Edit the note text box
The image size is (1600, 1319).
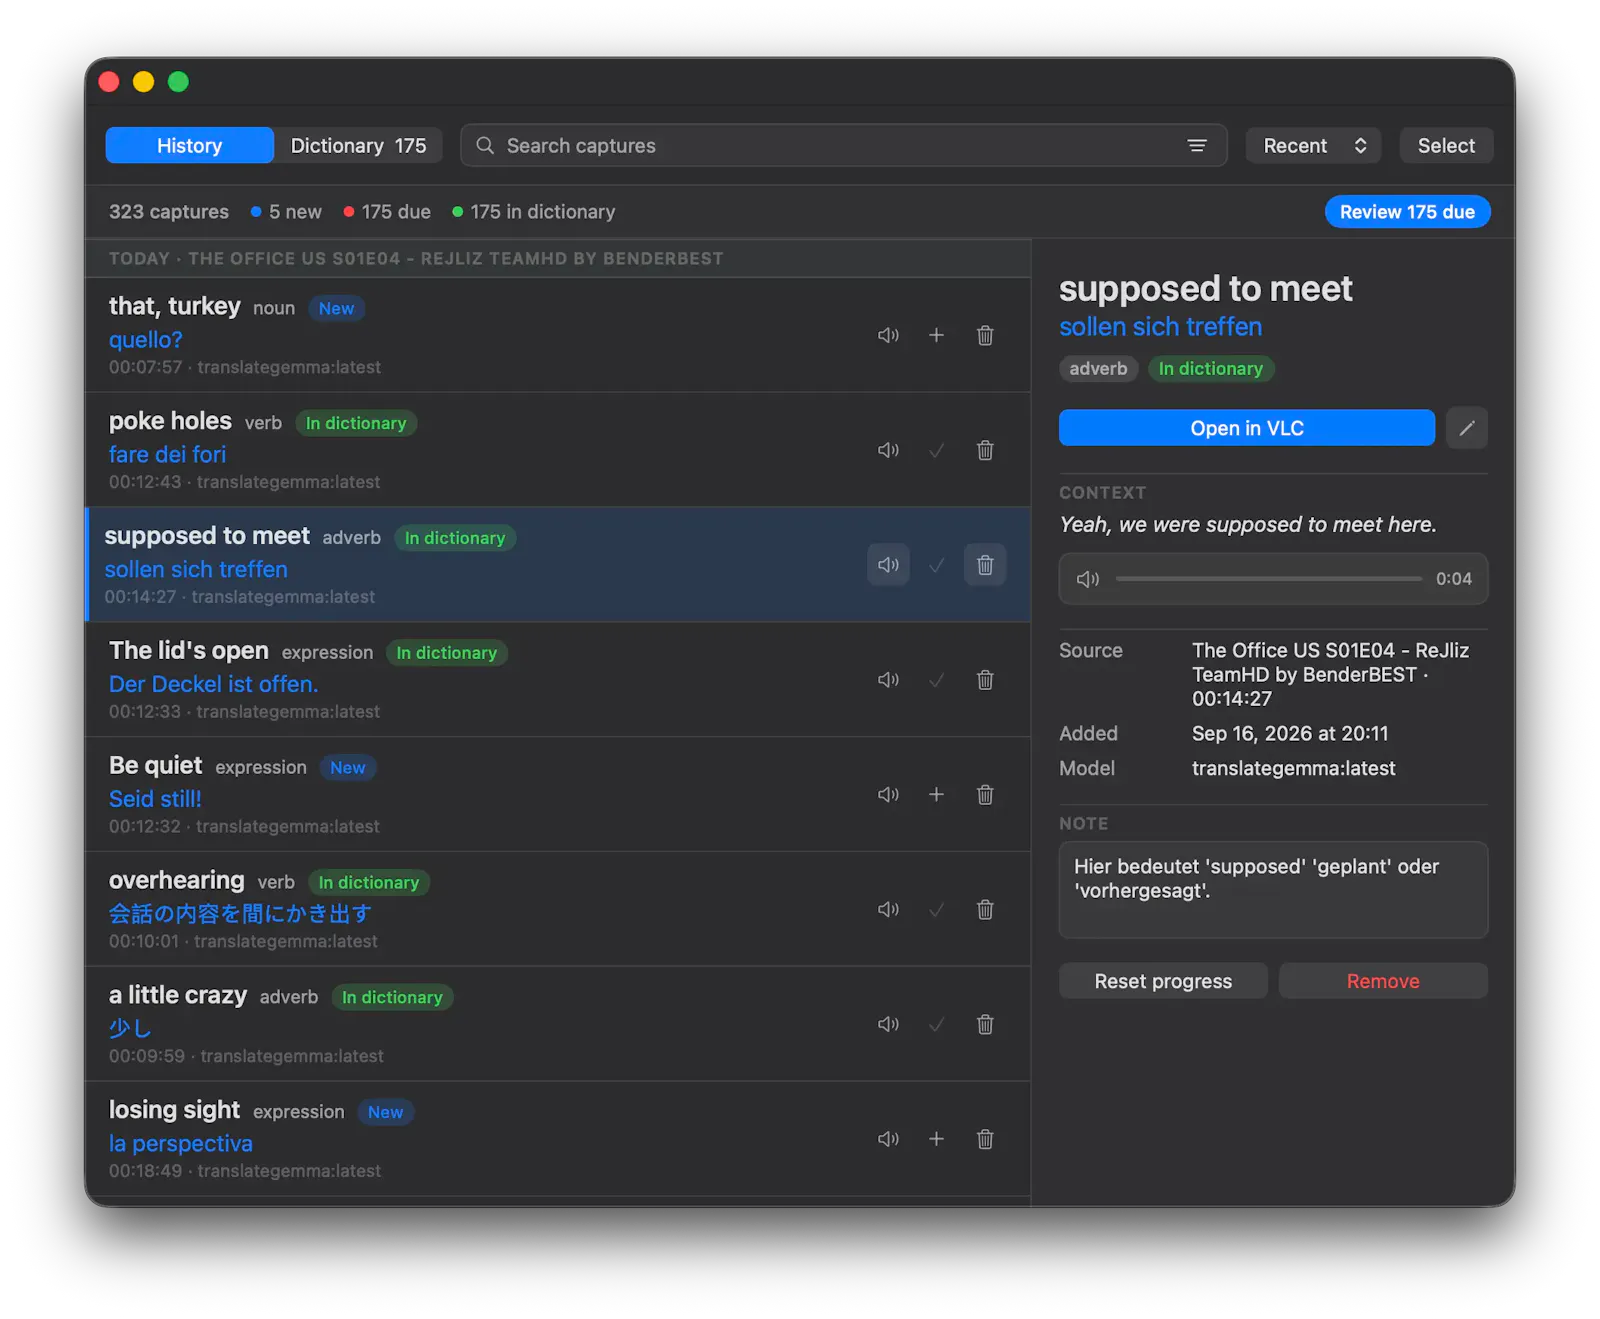1273,890
